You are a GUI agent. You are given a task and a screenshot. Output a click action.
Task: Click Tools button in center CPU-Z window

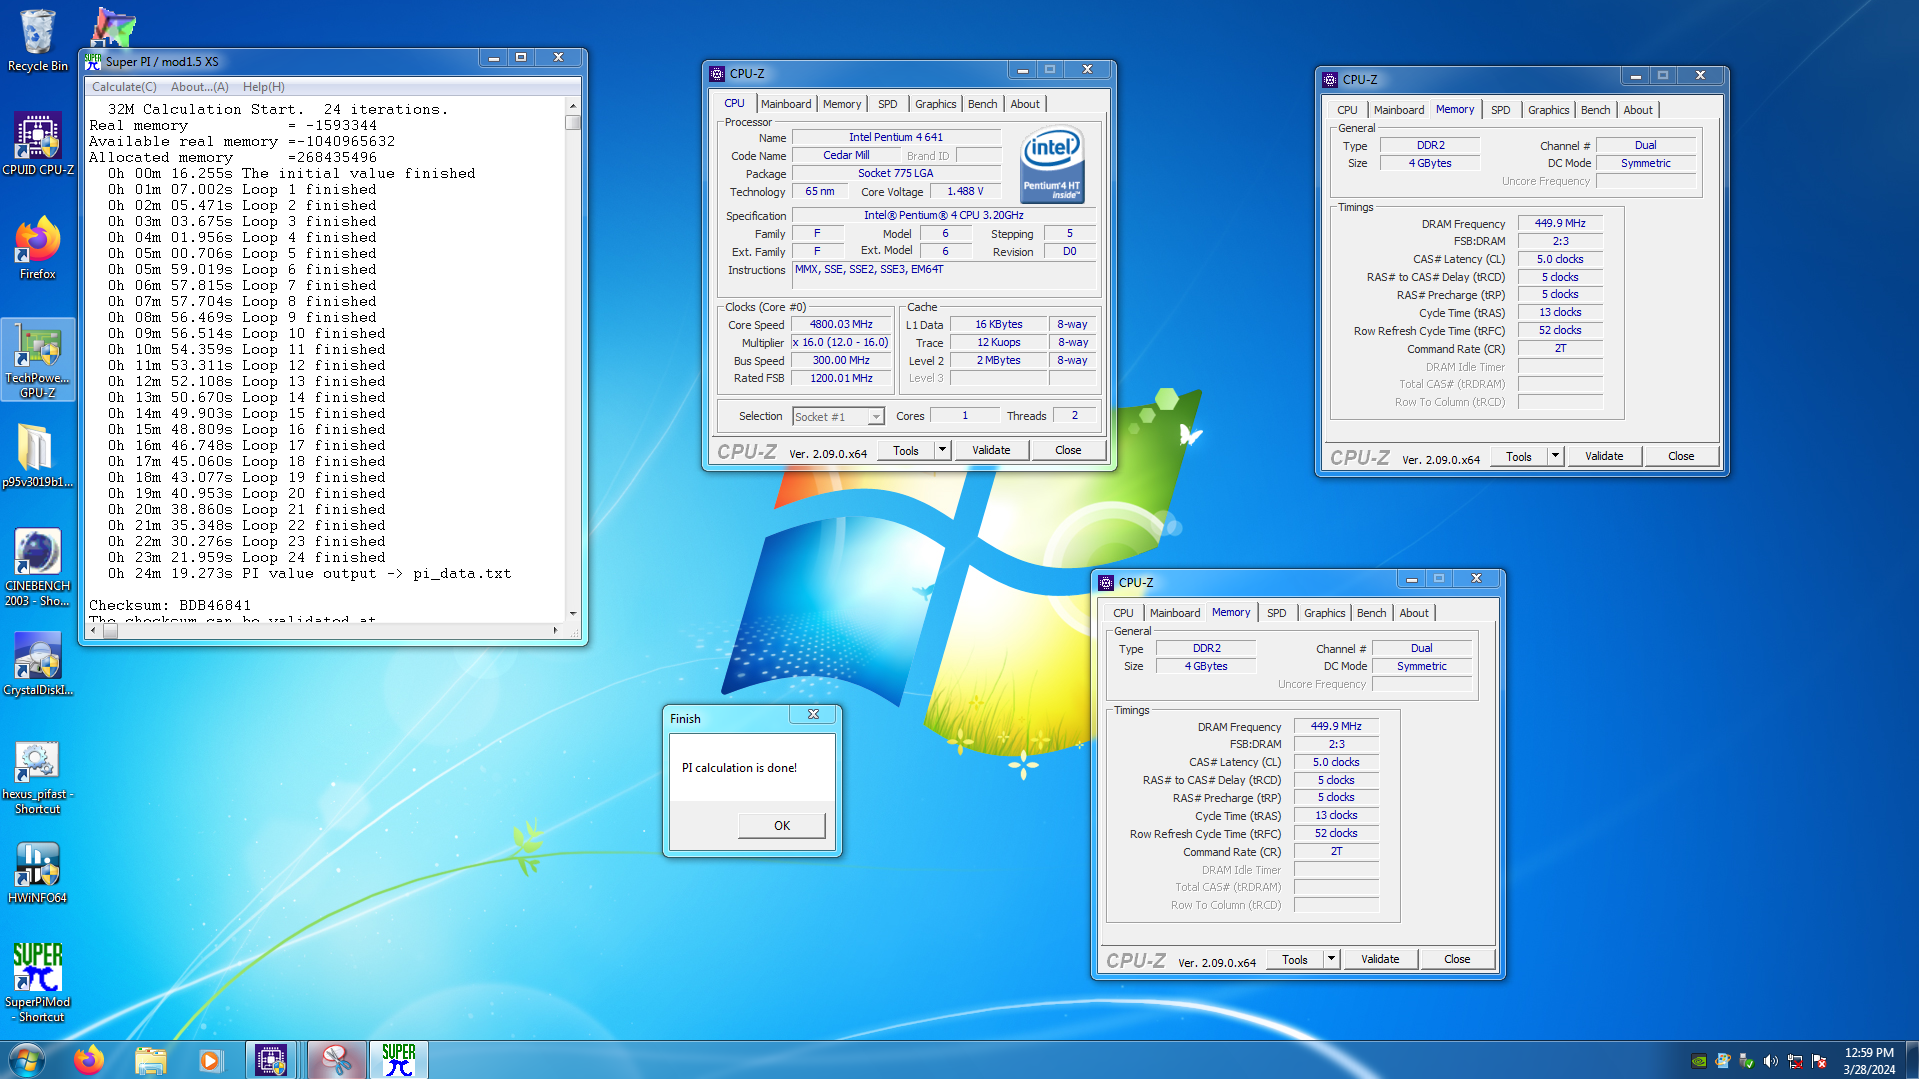click(x=906, y=450)
